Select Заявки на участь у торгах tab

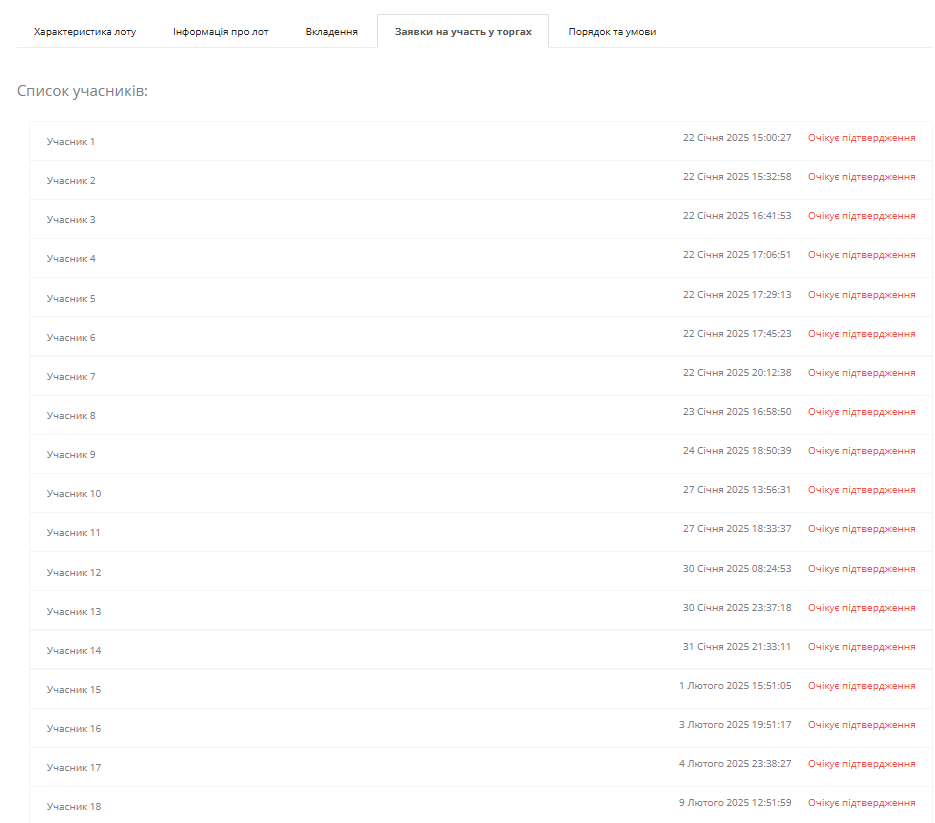coord(462,32)
